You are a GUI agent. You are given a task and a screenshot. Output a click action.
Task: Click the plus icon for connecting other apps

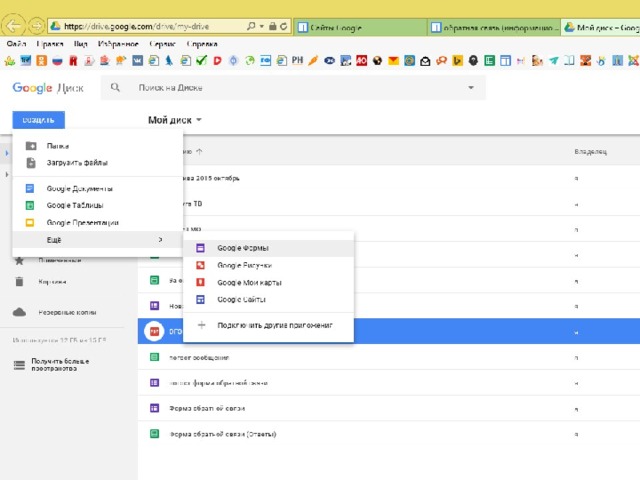click(x=200, y=325)
